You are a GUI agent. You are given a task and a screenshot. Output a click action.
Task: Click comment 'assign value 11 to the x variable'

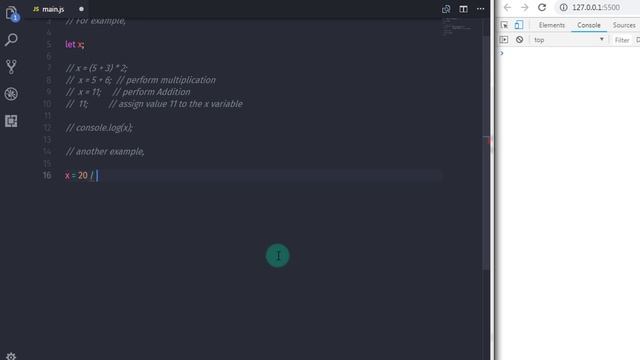[176, 104]
